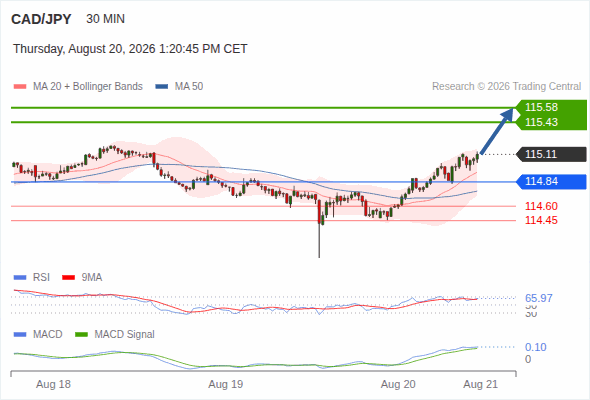The width and height of the screenshot is (590, 400).
Task: Click the green MACD Signal legend marker
Action: (81, 335)
